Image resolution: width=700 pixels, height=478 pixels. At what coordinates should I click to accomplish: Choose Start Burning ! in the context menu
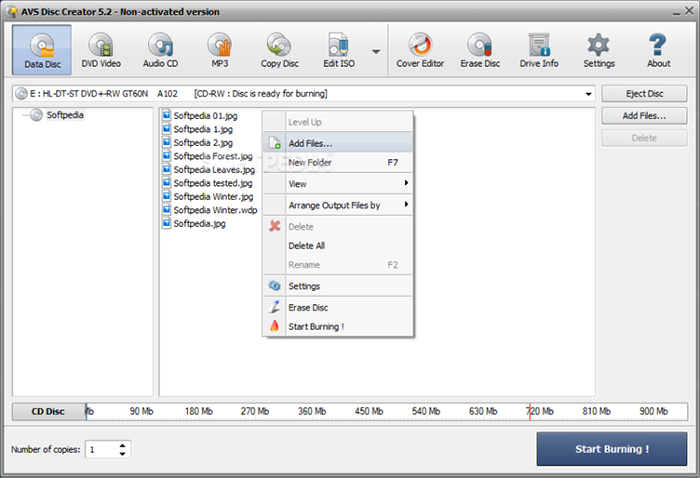coord(338,326)
